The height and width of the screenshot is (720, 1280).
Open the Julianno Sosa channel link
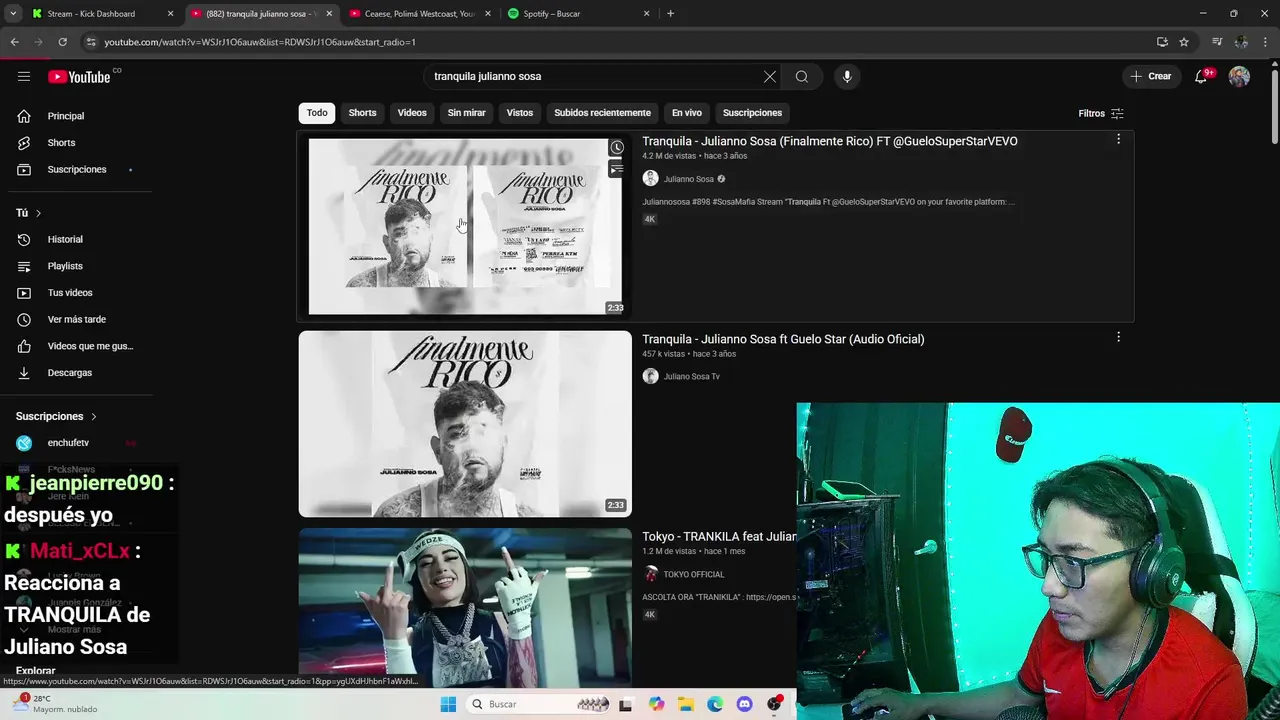point(688,179)
